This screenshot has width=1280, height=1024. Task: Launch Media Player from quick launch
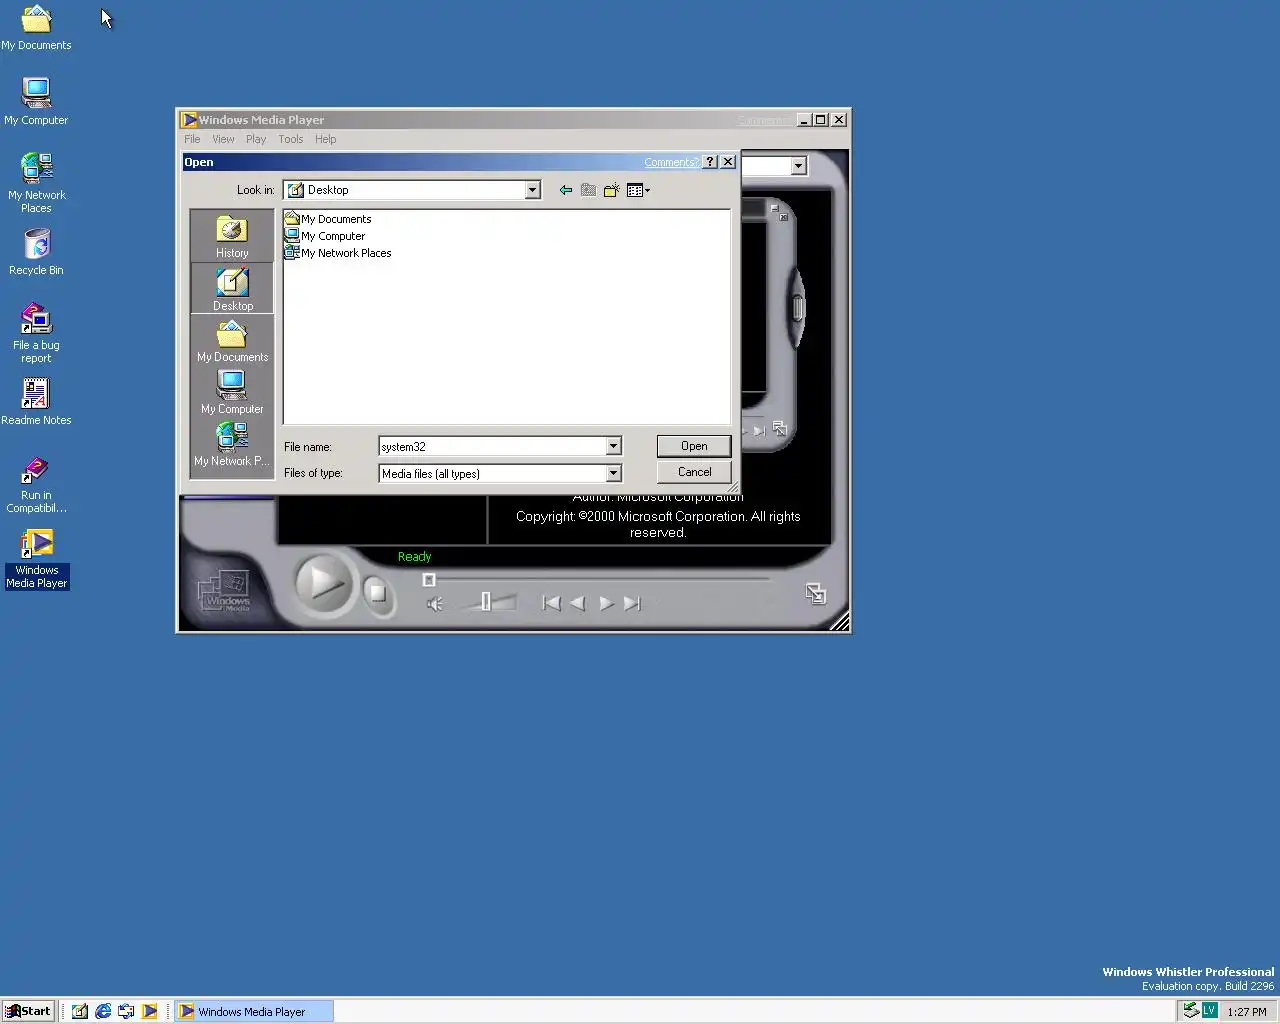click(149, 1011)
